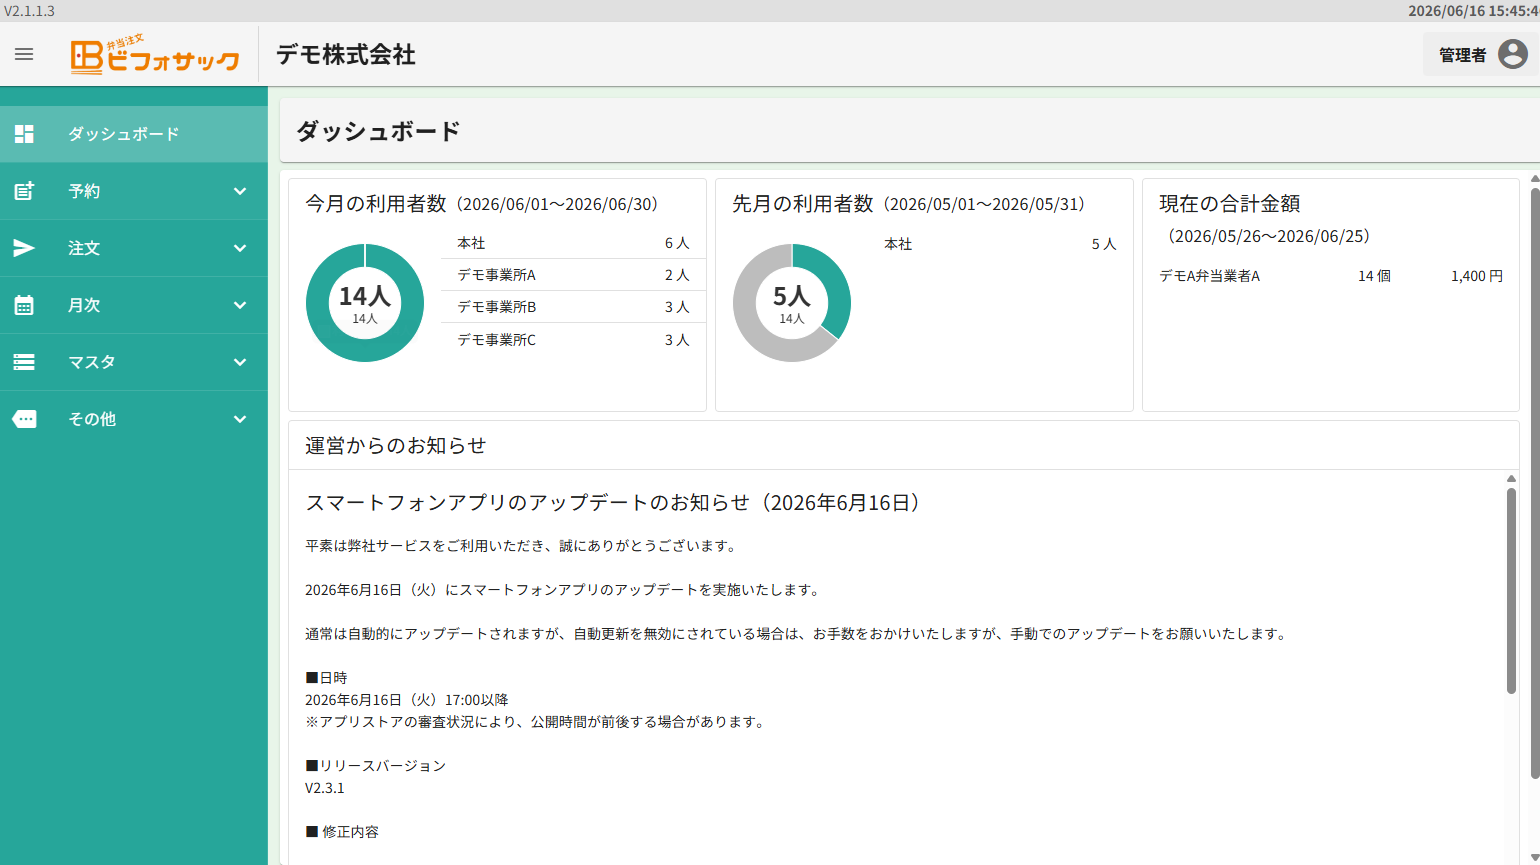The height and width of the screenshot is (865, 1540).
Task: Click the 管理者 account button
Action: [x=1481, y=54]
